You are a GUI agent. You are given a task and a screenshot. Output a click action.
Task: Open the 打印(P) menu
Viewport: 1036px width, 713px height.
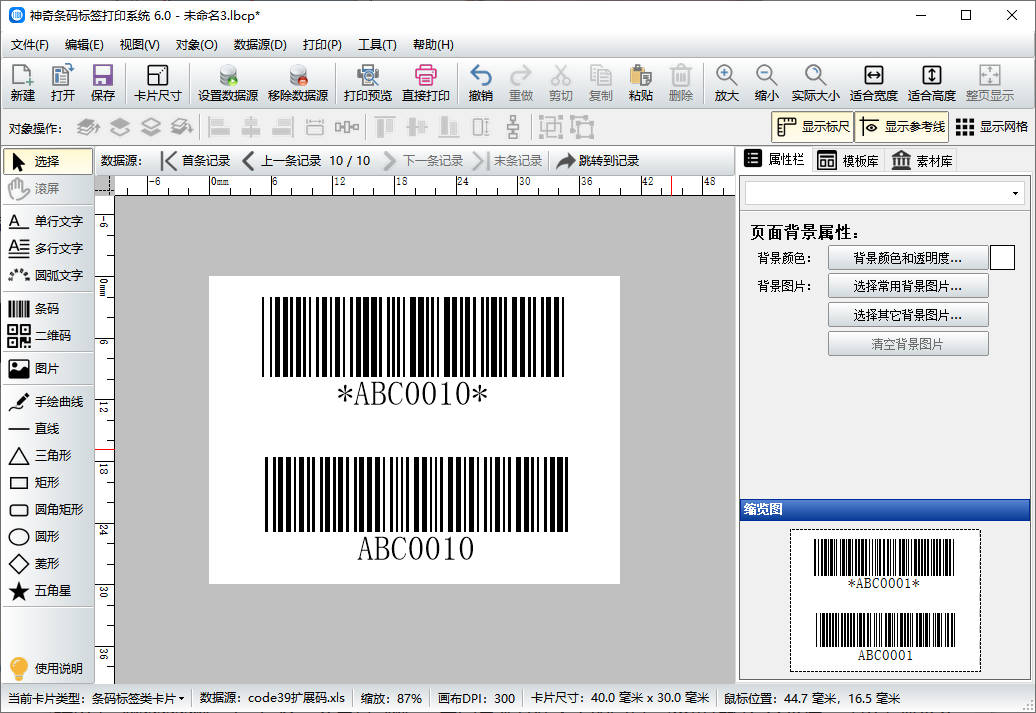[322, 45]
